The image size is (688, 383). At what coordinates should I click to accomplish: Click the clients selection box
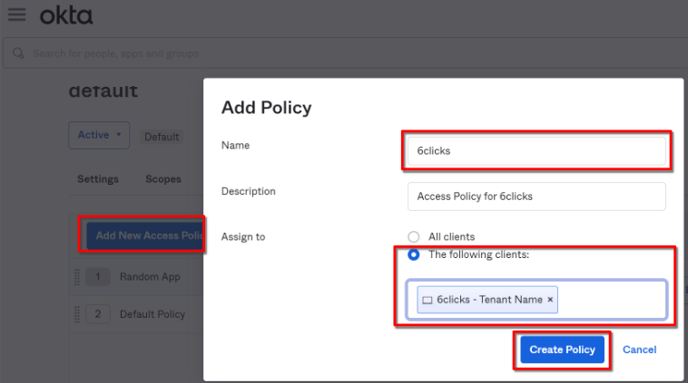(536, 300)
